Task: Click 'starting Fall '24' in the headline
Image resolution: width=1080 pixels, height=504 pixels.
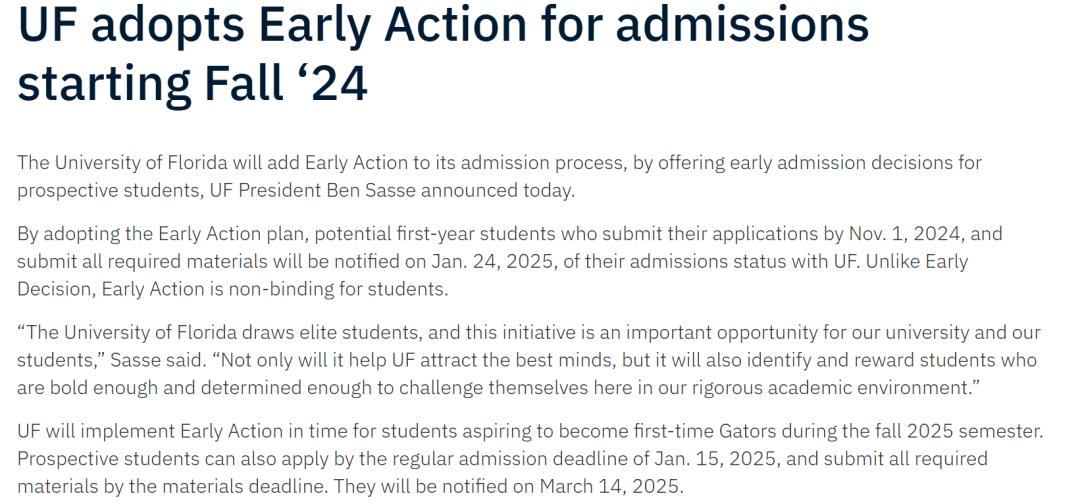Action: coord(193,84)
